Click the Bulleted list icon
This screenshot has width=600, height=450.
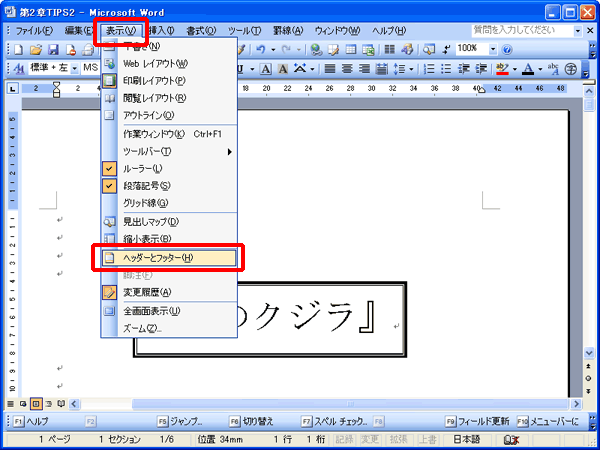(x=447, y=69)
